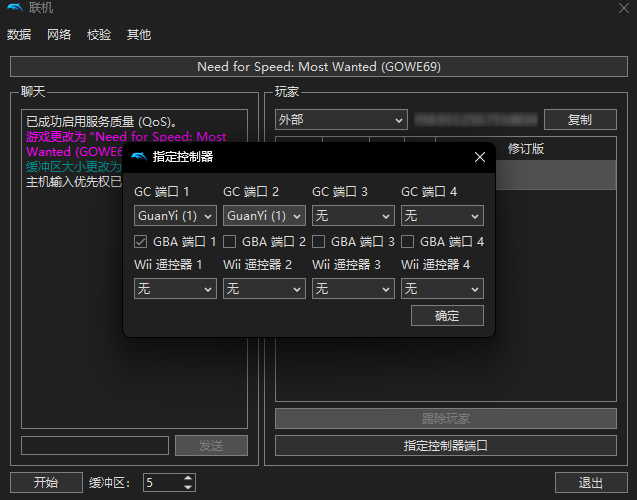Click the disabled 发送 button

[x=211, y=446]
